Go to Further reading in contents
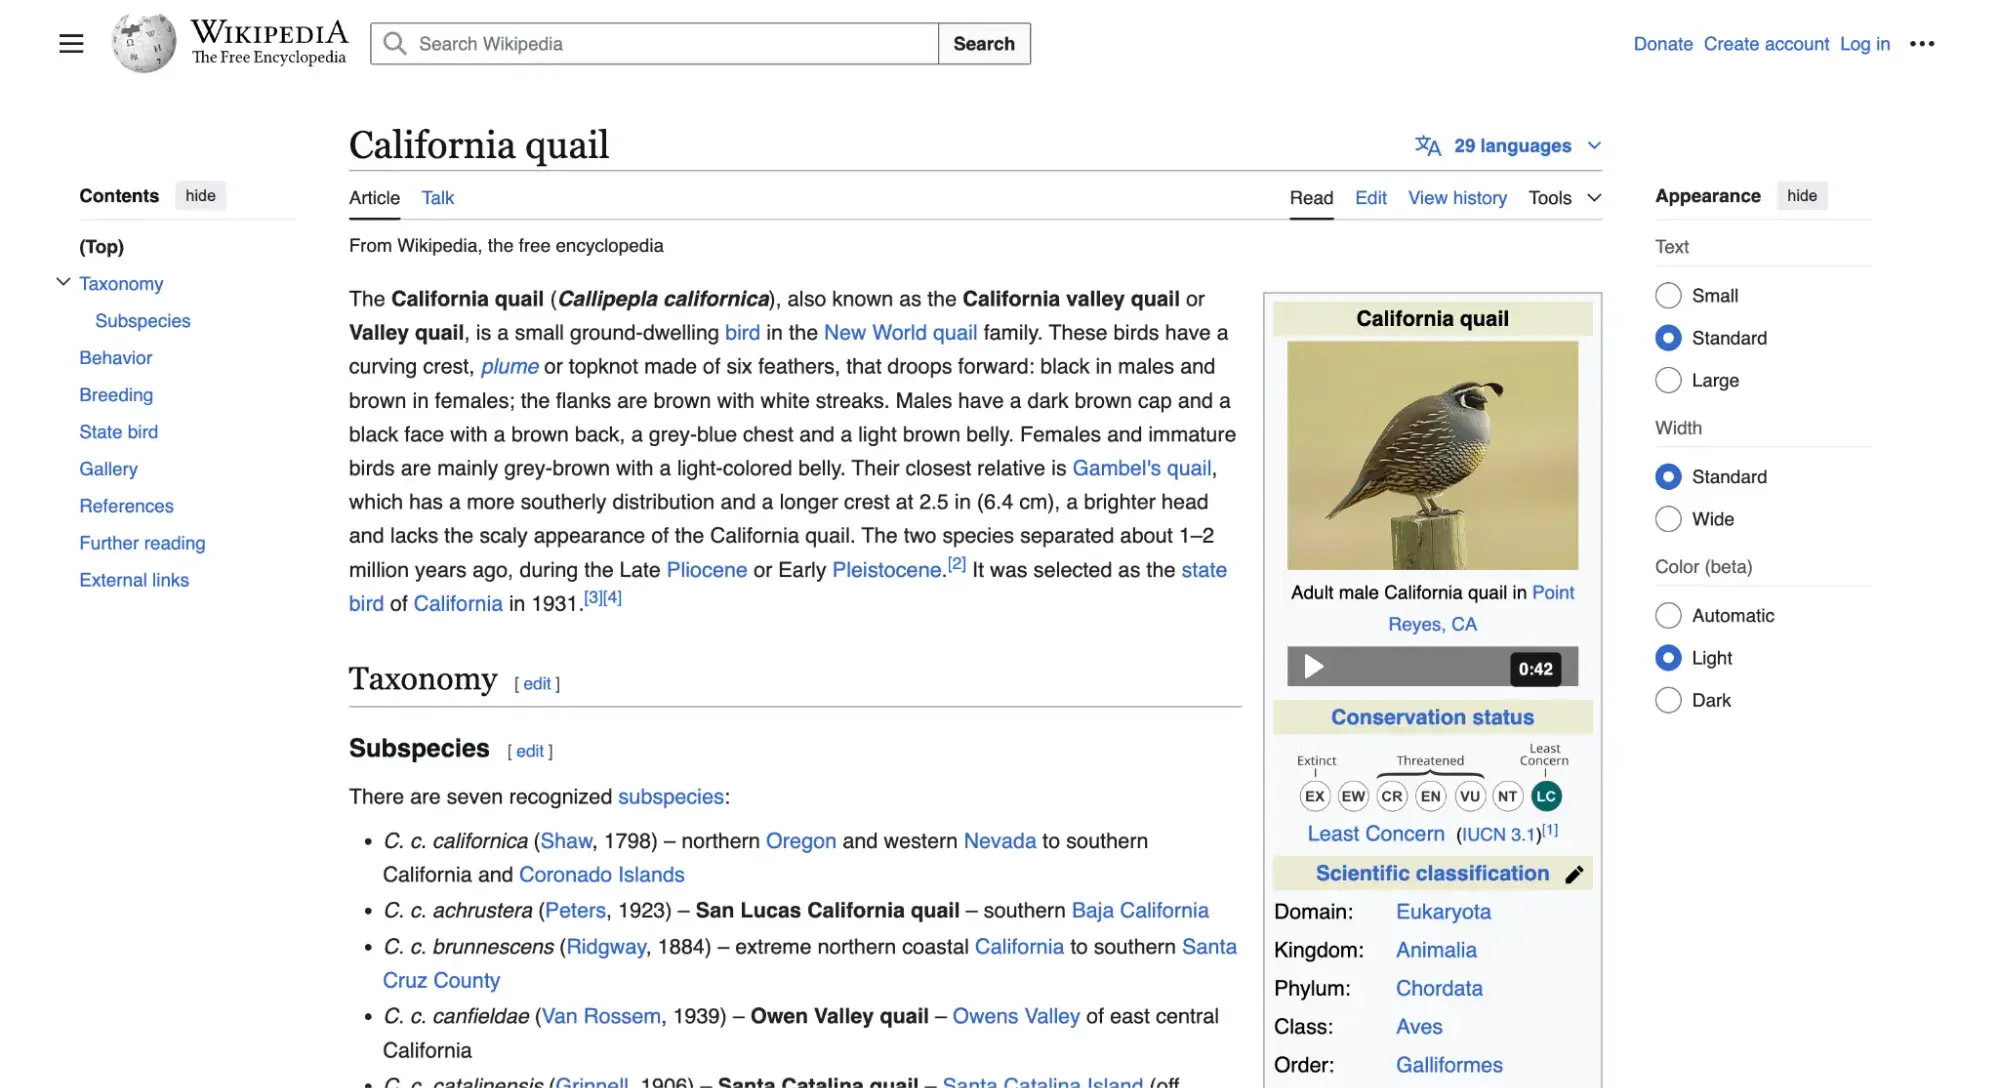Viewport: 1999px width, 1089px height. click(x=142, y=543)
